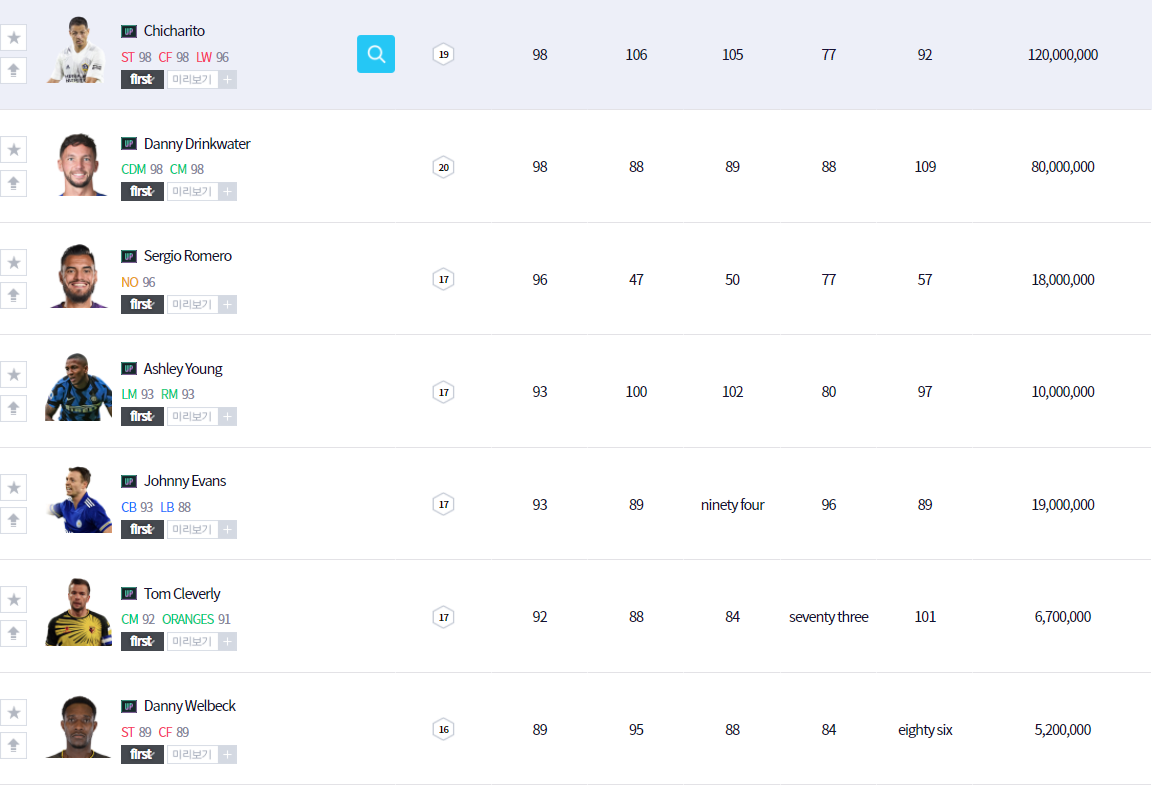Click the upgrade arrow icon for Chicharito

(x=14, y=71)
